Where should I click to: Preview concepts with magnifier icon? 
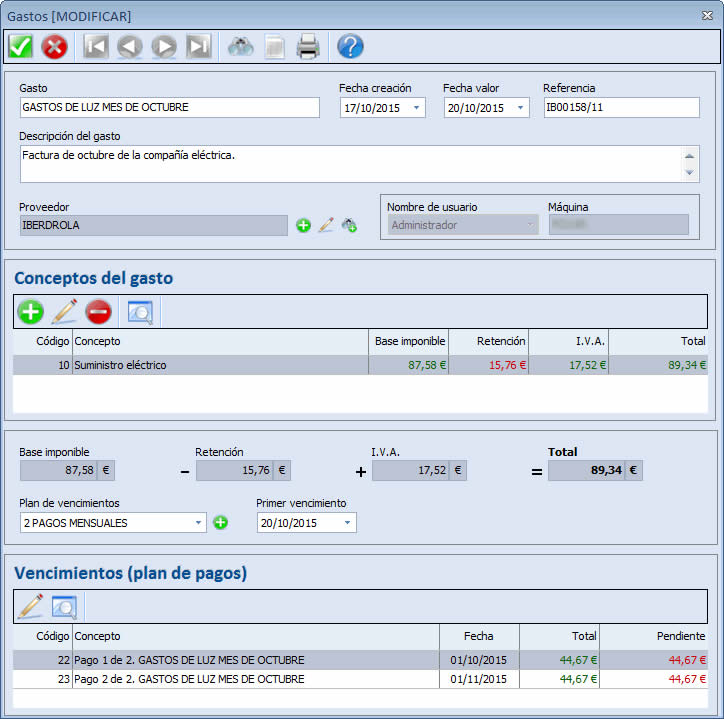point(140,312)
